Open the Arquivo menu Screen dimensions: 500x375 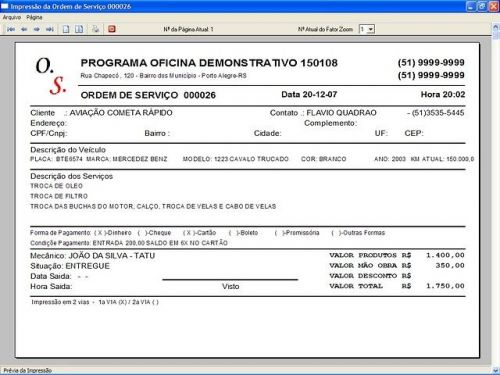point(12,17)
